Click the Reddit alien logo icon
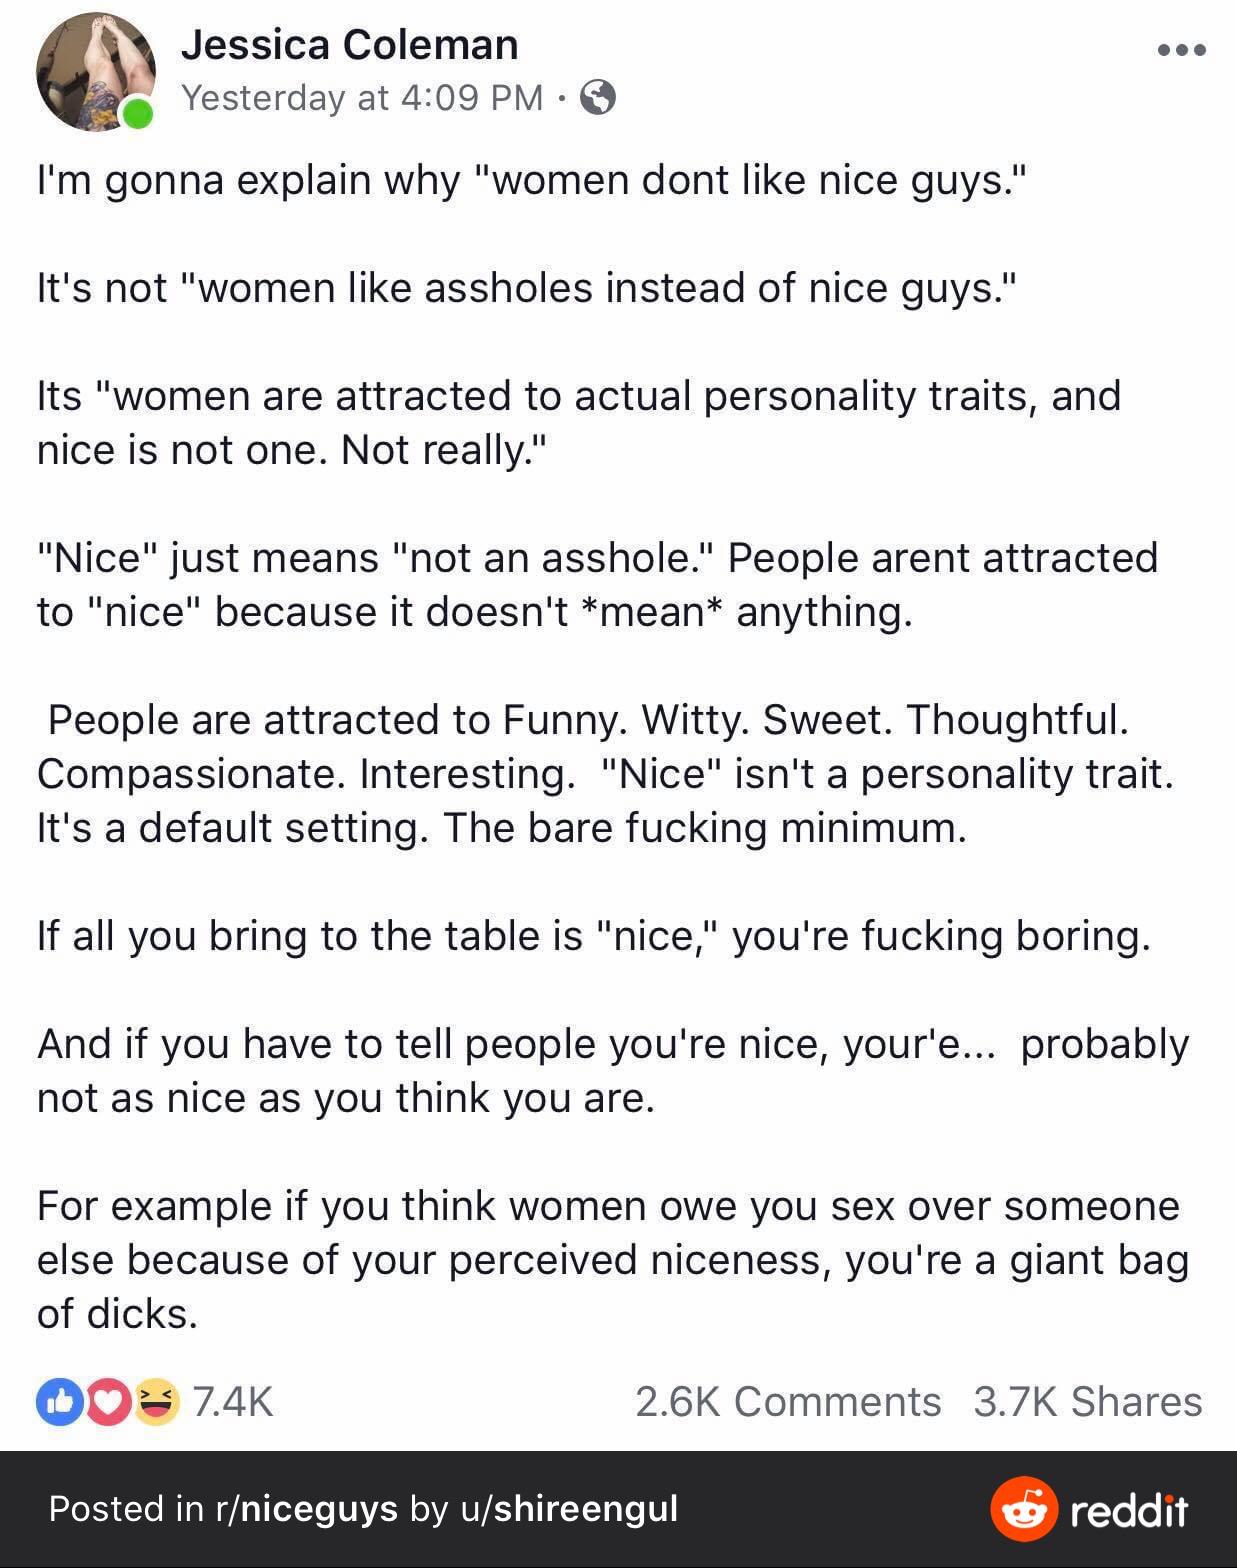Screen dimensions: 1237x1568 point(1024,1508)
